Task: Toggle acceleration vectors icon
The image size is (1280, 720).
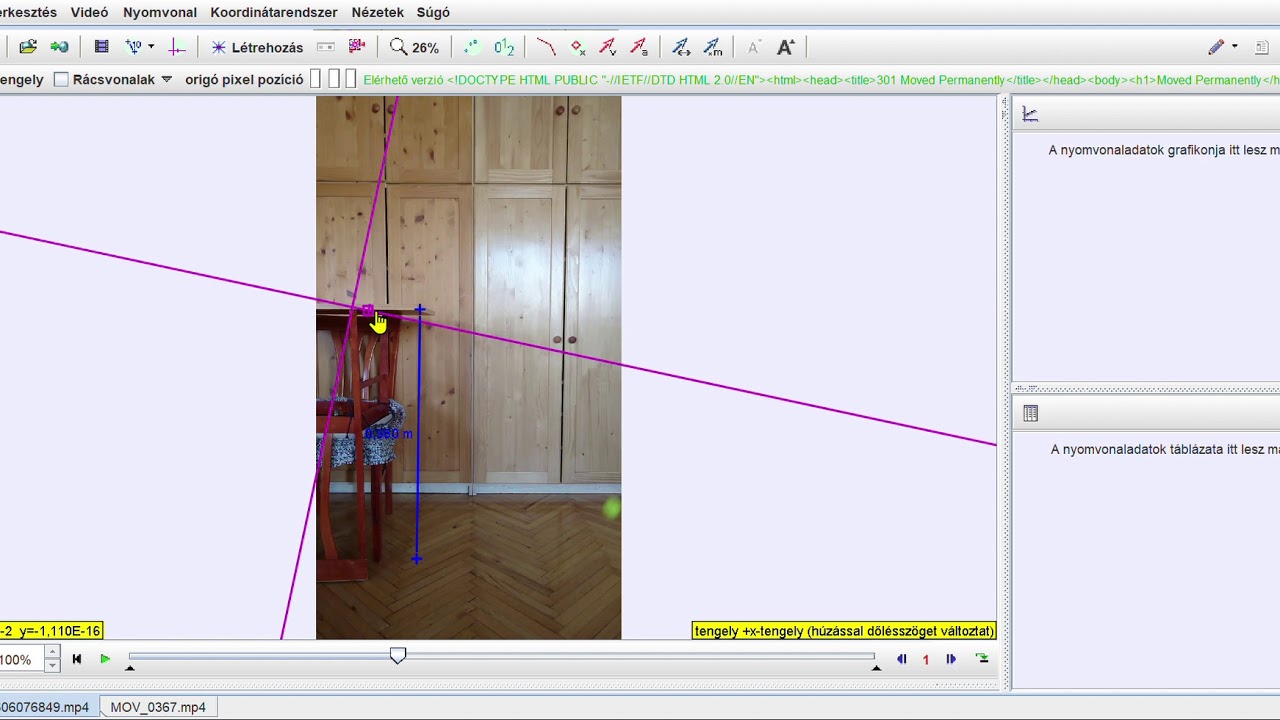Action: [639, 47]
